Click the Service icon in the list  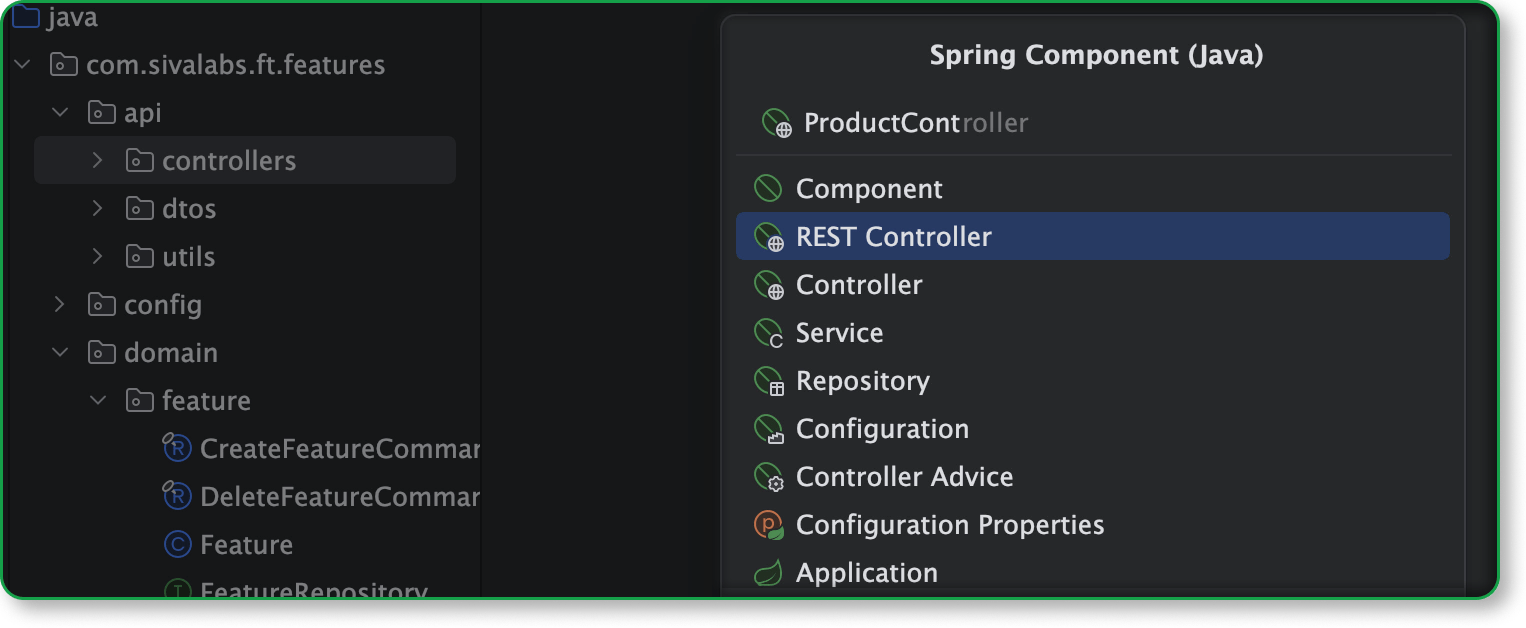pos(768,333)
